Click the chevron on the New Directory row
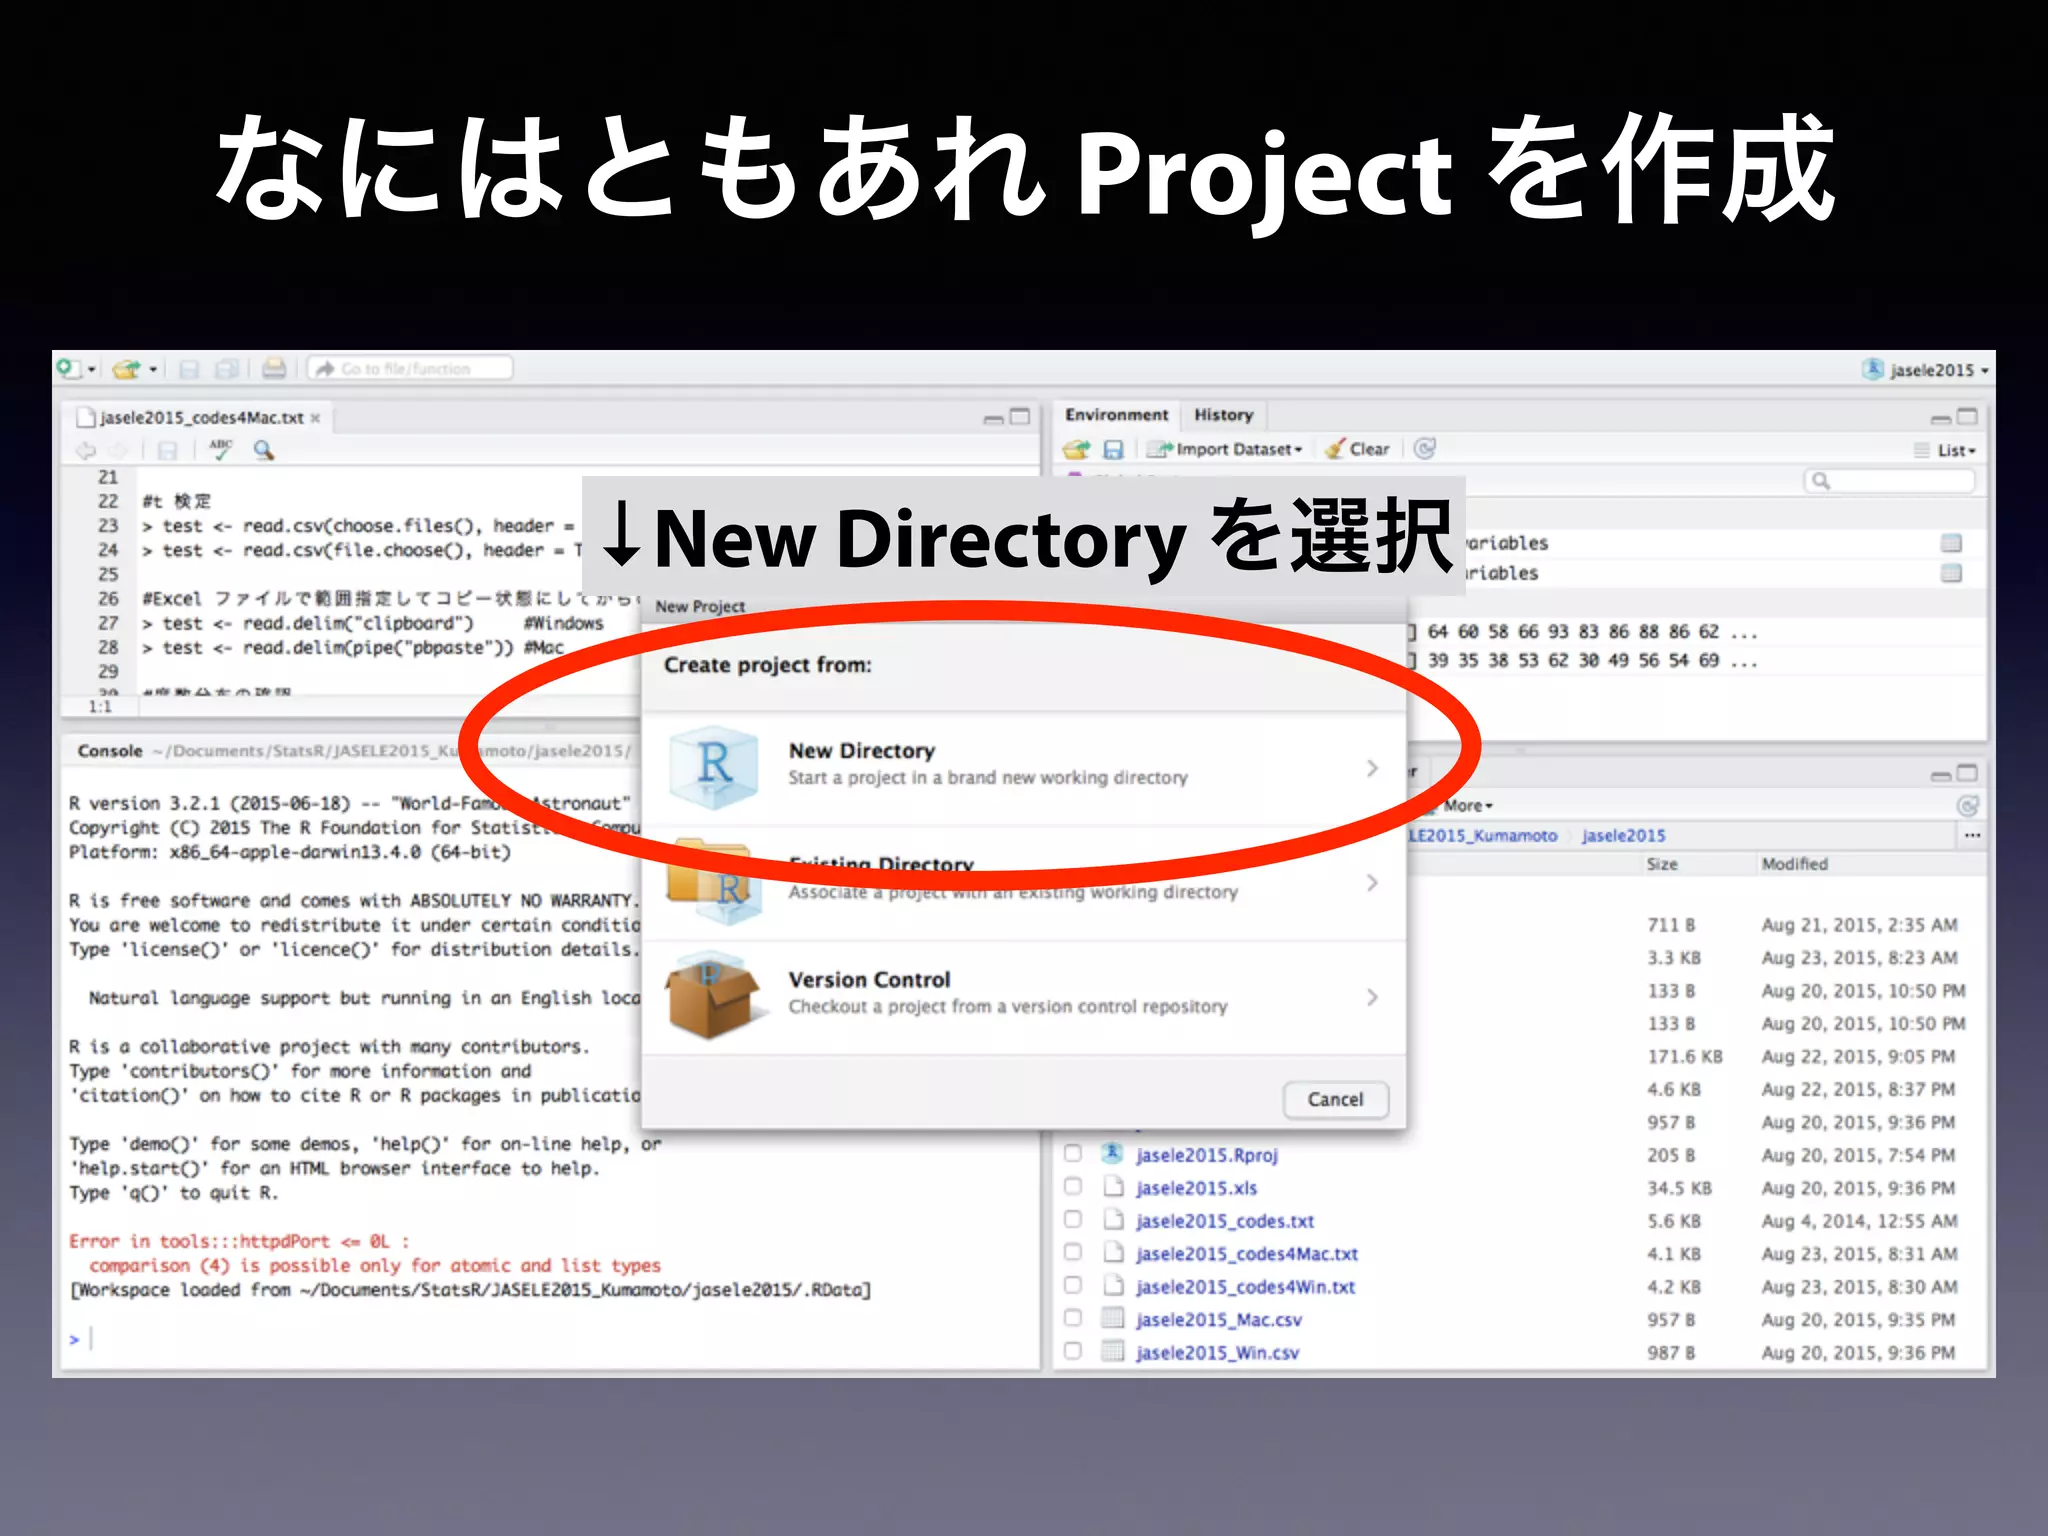 1372,768
